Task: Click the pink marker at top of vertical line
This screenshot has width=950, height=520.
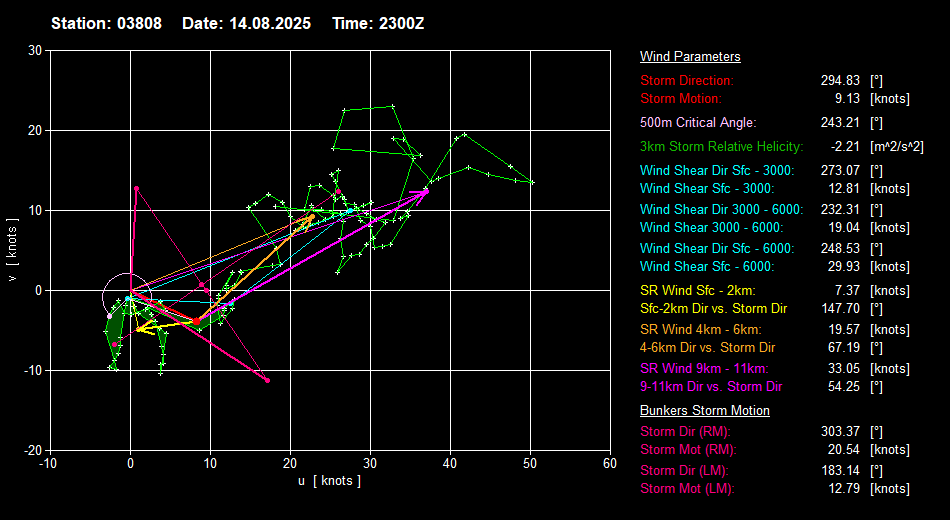Action: point(136,188)
